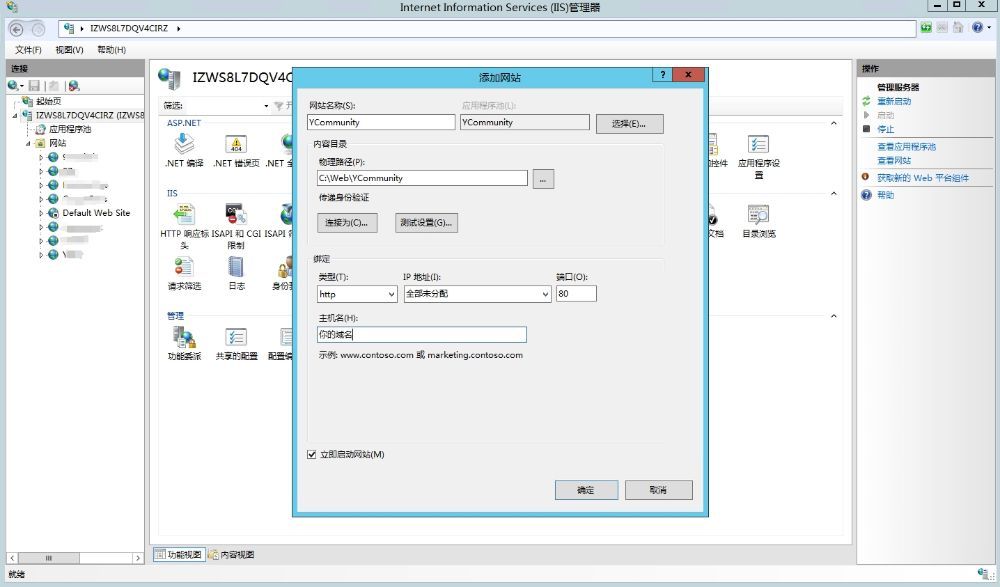Open the 功能委派 feature icon
Image resolution: width=1000 pixels, height=587 pixels.
(x=184, y=338)
